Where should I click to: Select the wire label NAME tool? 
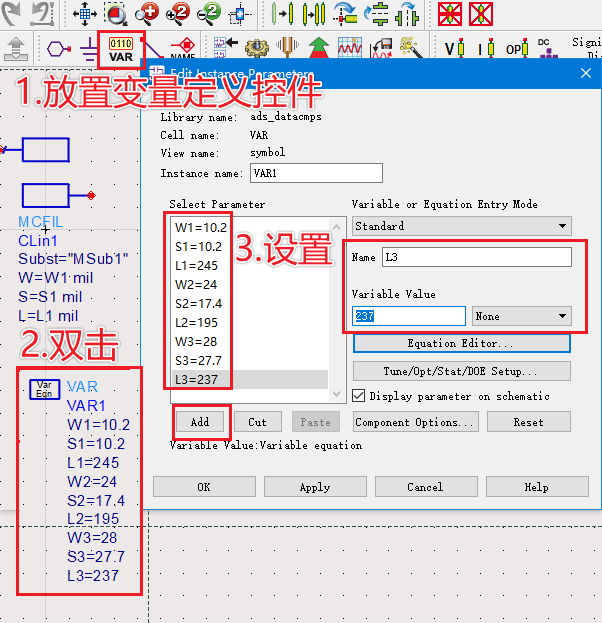(x=183, y=48)
